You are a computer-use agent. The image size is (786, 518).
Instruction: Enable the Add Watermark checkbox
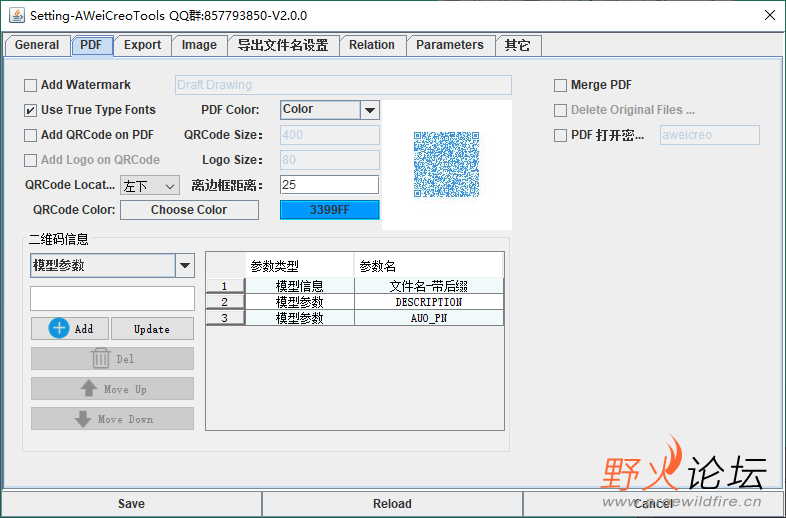click(31, 85)
